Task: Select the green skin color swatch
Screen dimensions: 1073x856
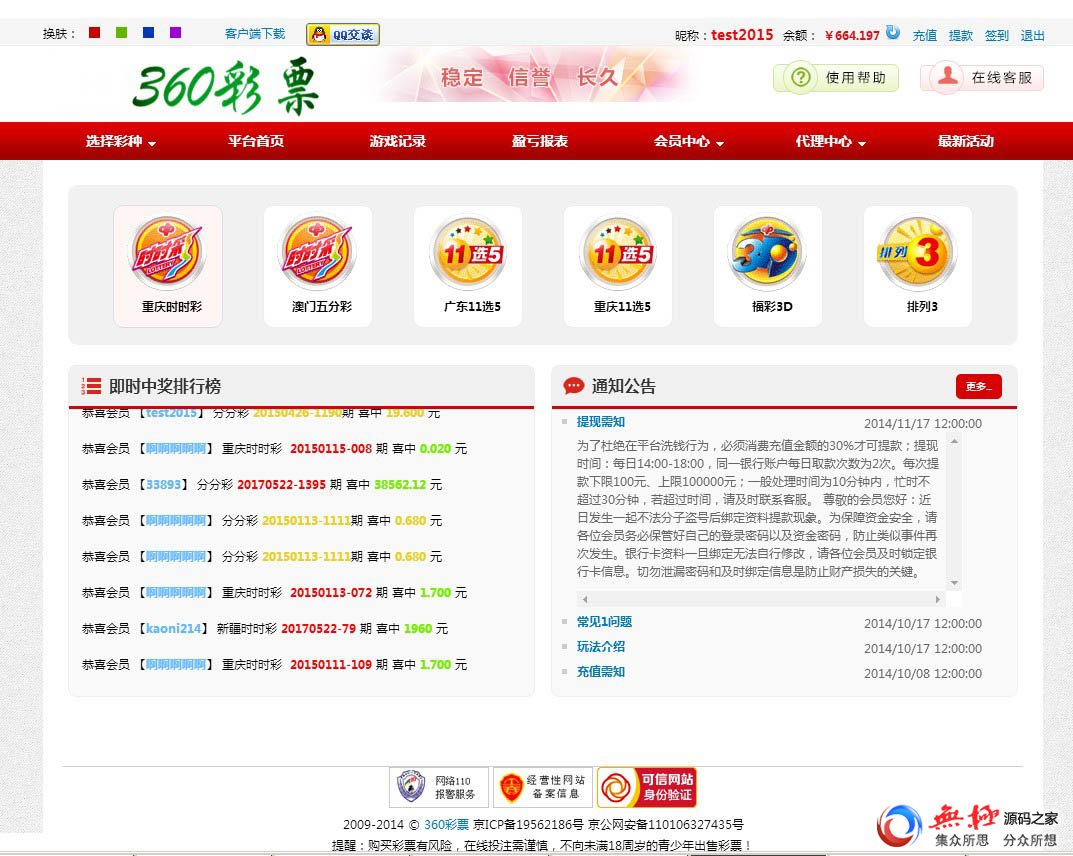Action: [x=122, y=32]
